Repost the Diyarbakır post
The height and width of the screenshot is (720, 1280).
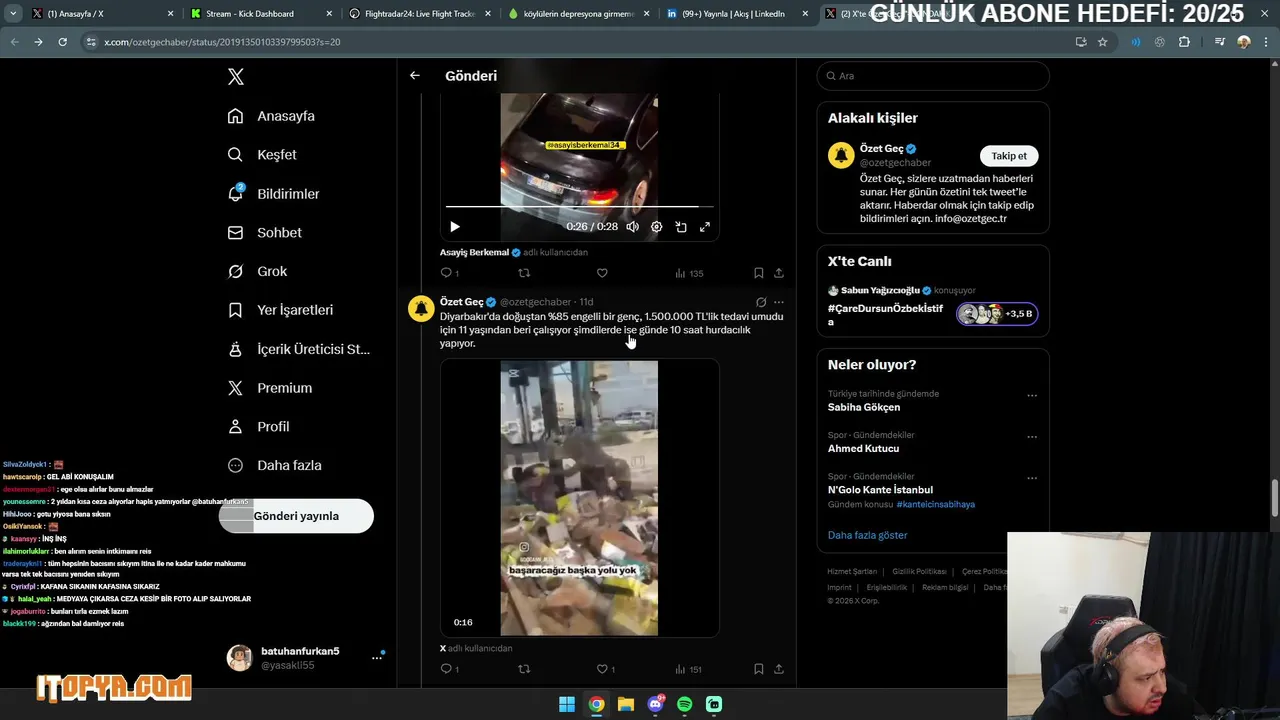(x=524, y=669)
